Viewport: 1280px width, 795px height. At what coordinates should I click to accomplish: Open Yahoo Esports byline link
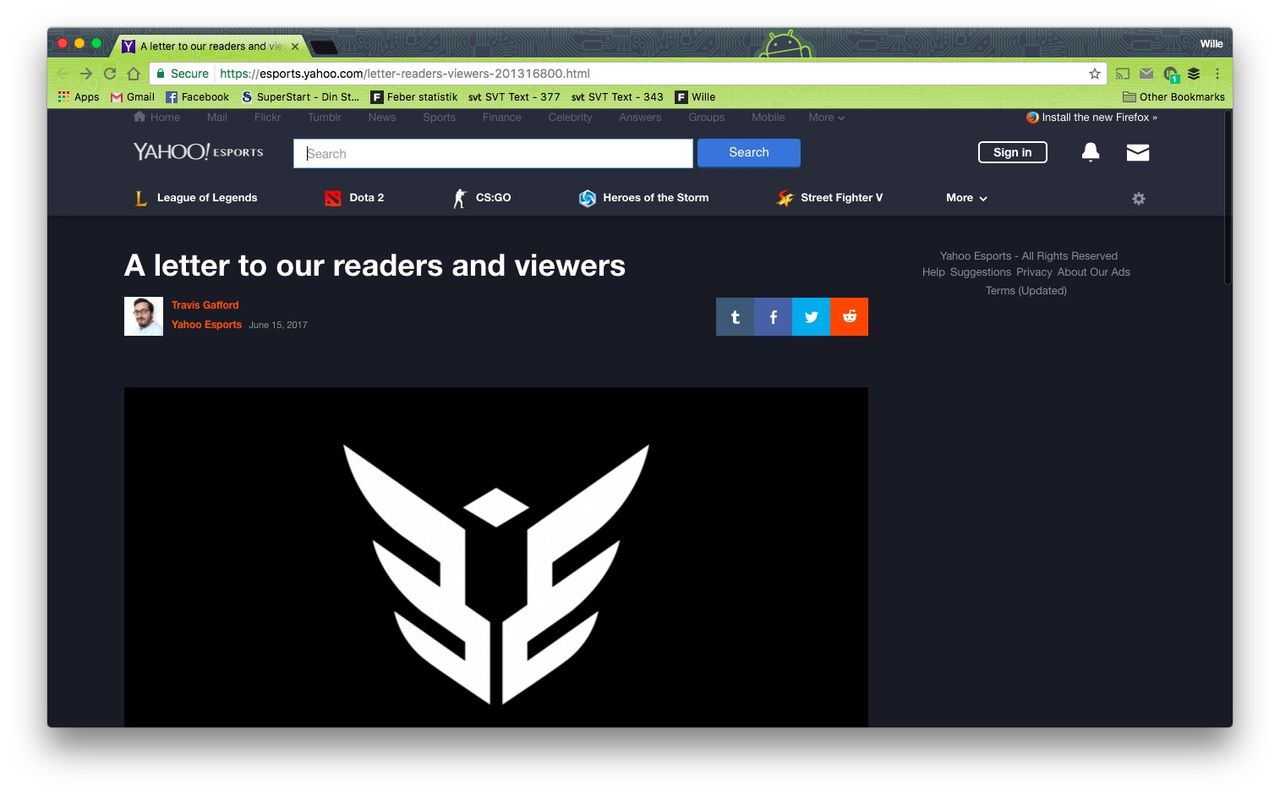click(207, 325)
